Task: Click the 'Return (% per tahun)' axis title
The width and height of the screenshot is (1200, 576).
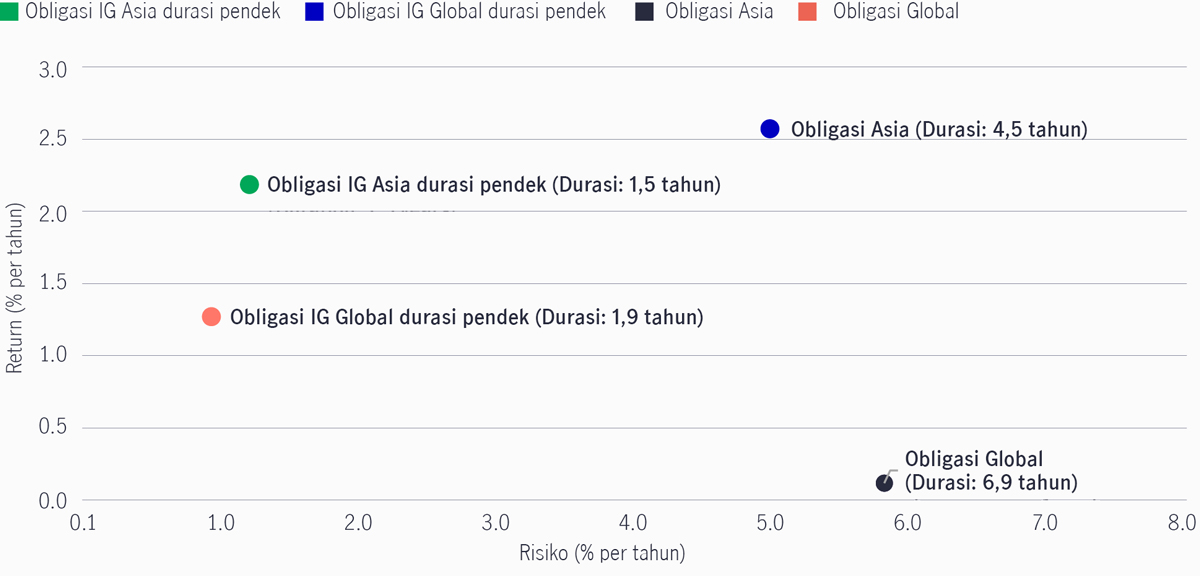Action: click(14, 289)
